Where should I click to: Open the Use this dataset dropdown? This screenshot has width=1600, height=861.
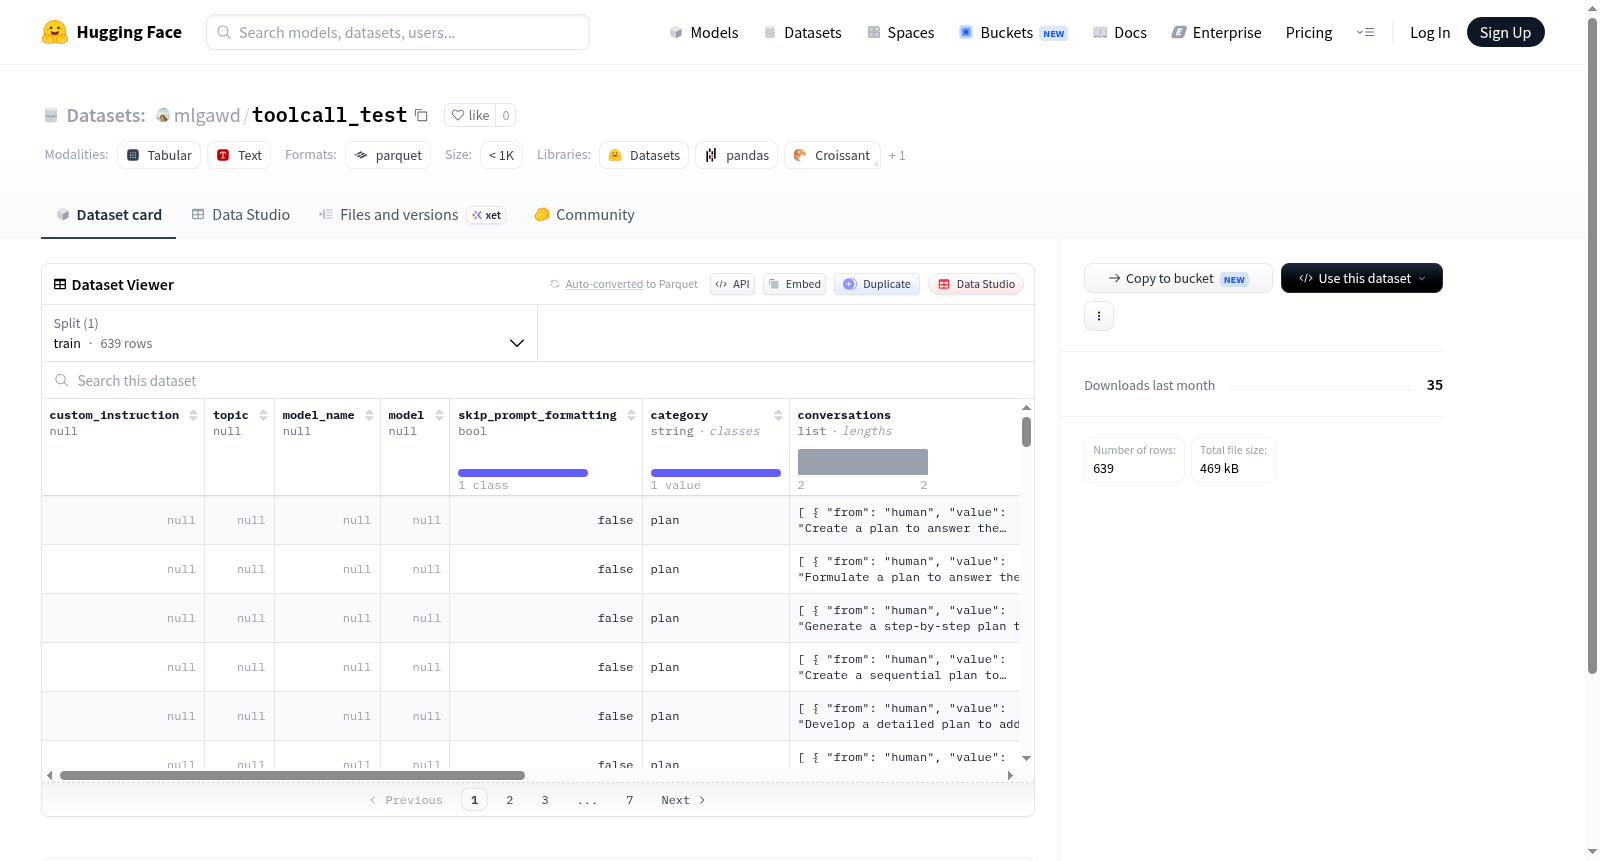click(1361, 278)
